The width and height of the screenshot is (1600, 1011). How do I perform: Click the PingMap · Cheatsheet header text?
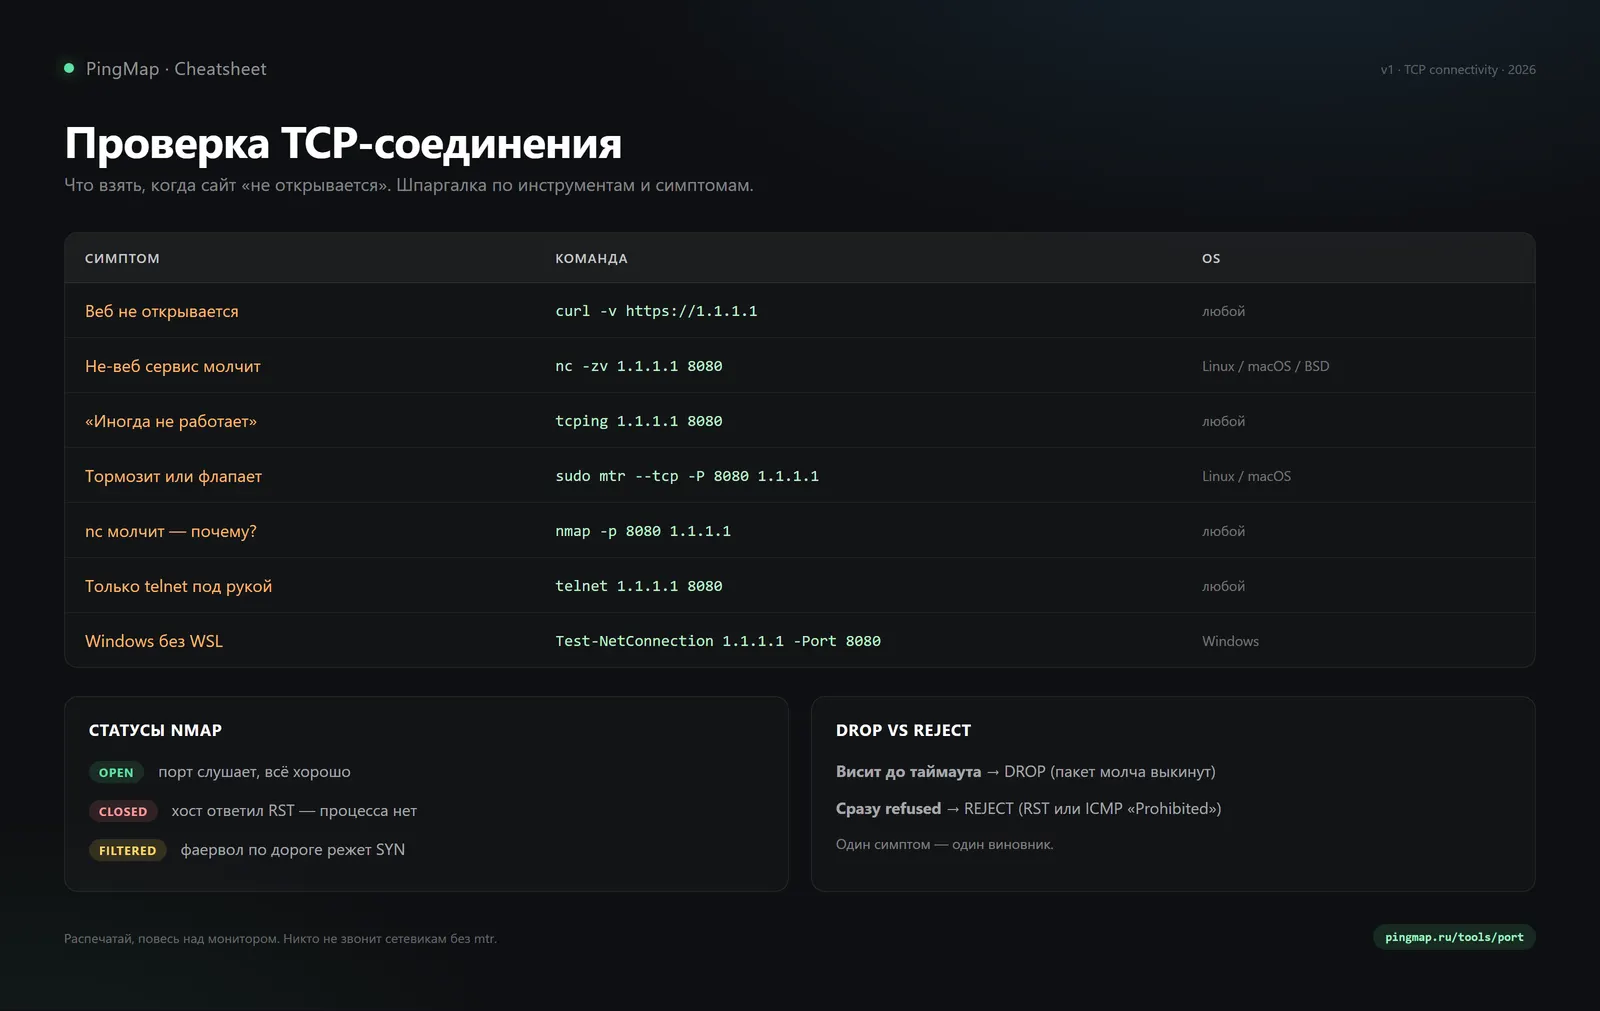click(x=176, y=69)
